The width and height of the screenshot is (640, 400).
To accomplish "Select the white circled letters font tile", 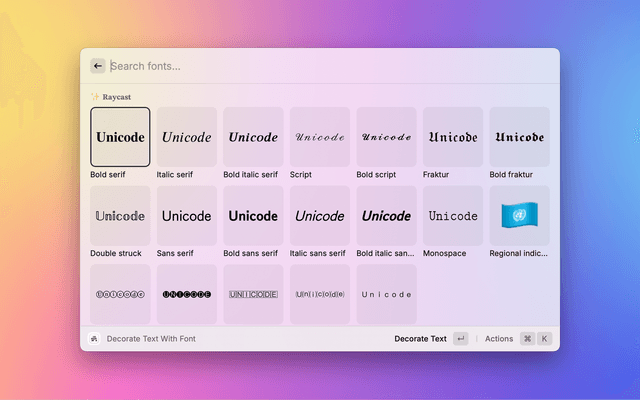I will (120, 294).
